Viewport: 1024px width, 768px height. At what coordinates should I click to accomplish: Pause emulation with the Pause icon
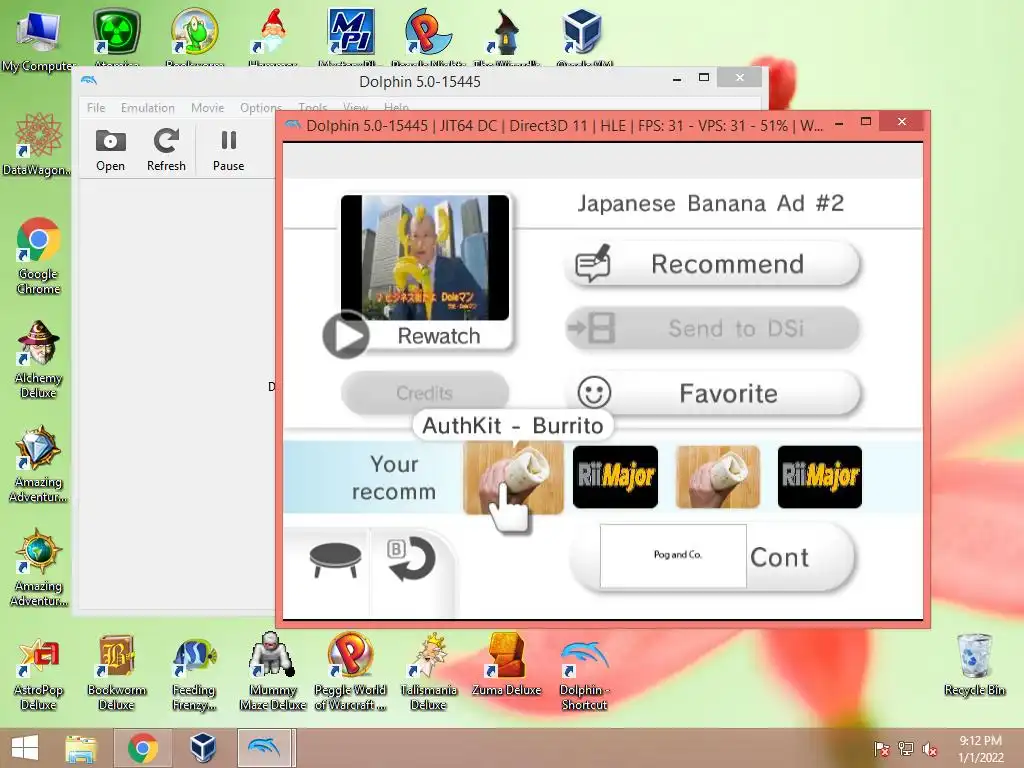point(229,150)
